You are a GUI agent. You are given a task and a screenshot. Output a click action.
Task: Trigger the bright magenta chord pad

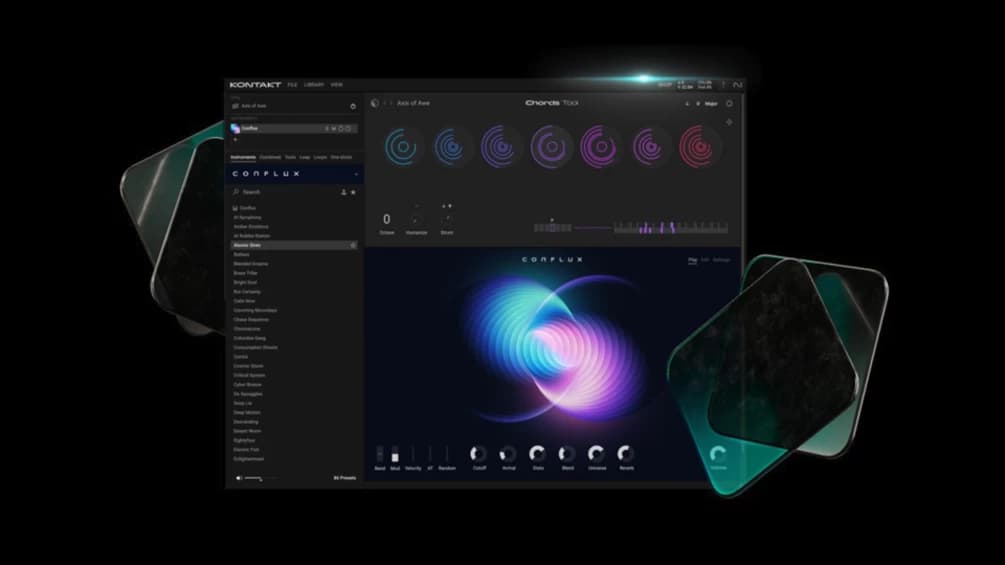[x=599, y=147]
